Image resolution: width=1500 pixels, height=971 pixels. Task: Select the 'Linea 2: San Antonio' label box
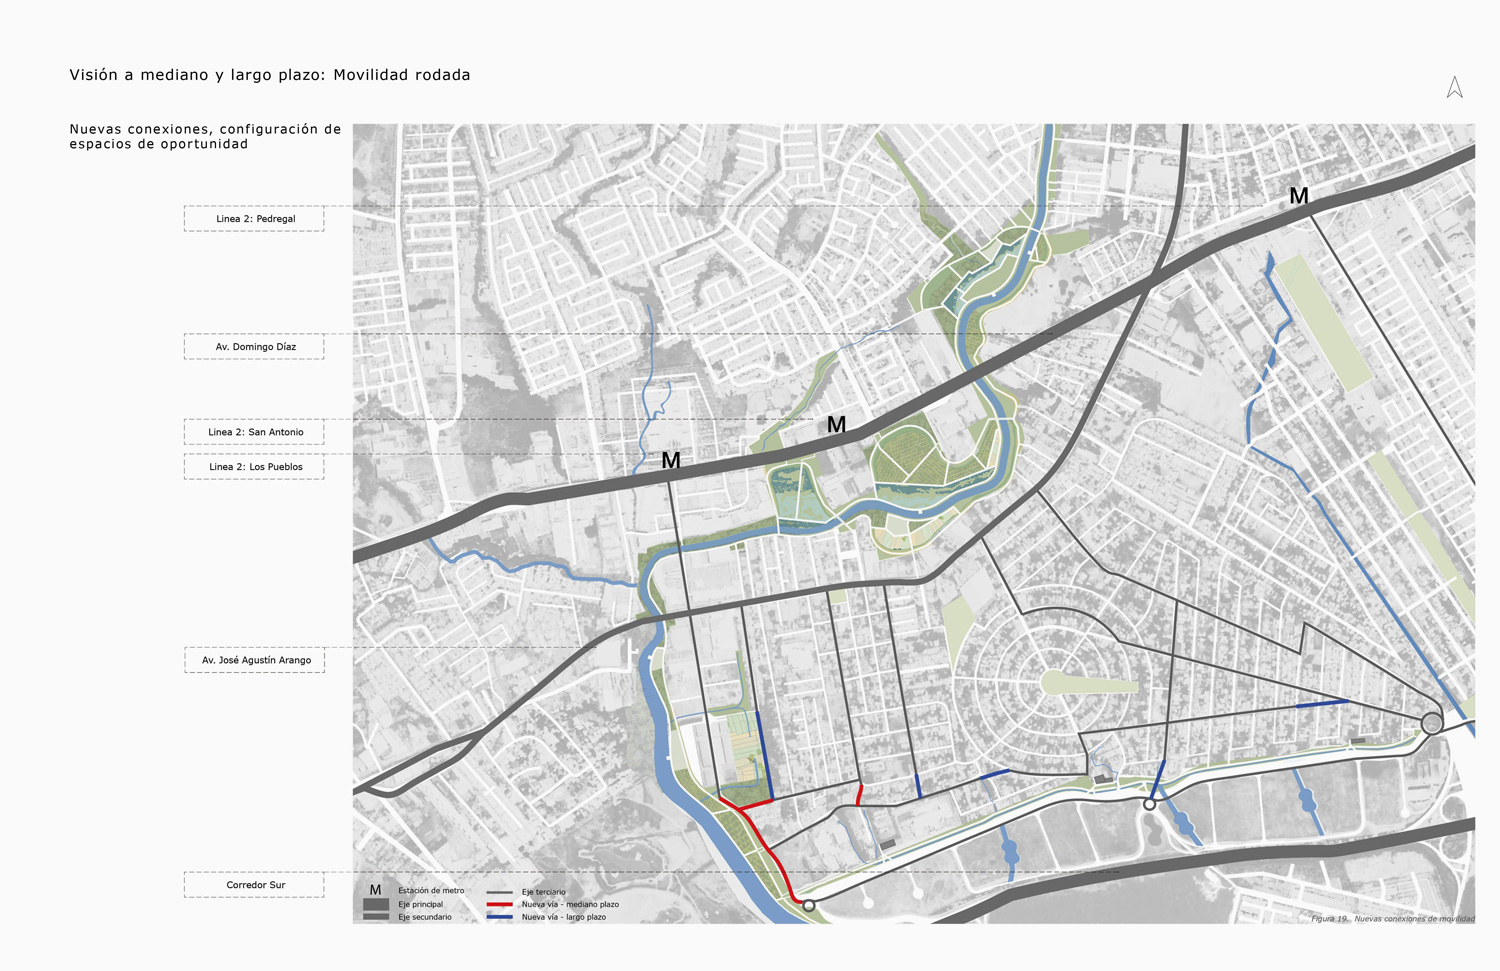tap(254, 432)
